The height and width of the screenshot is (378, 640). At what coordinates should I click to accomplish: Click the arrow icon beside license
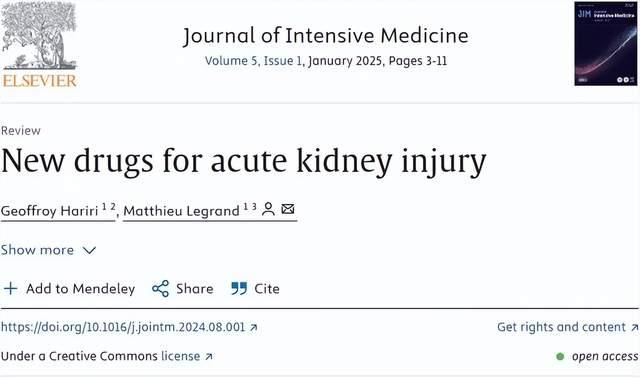pyautogui.click(x=209, y=357)
